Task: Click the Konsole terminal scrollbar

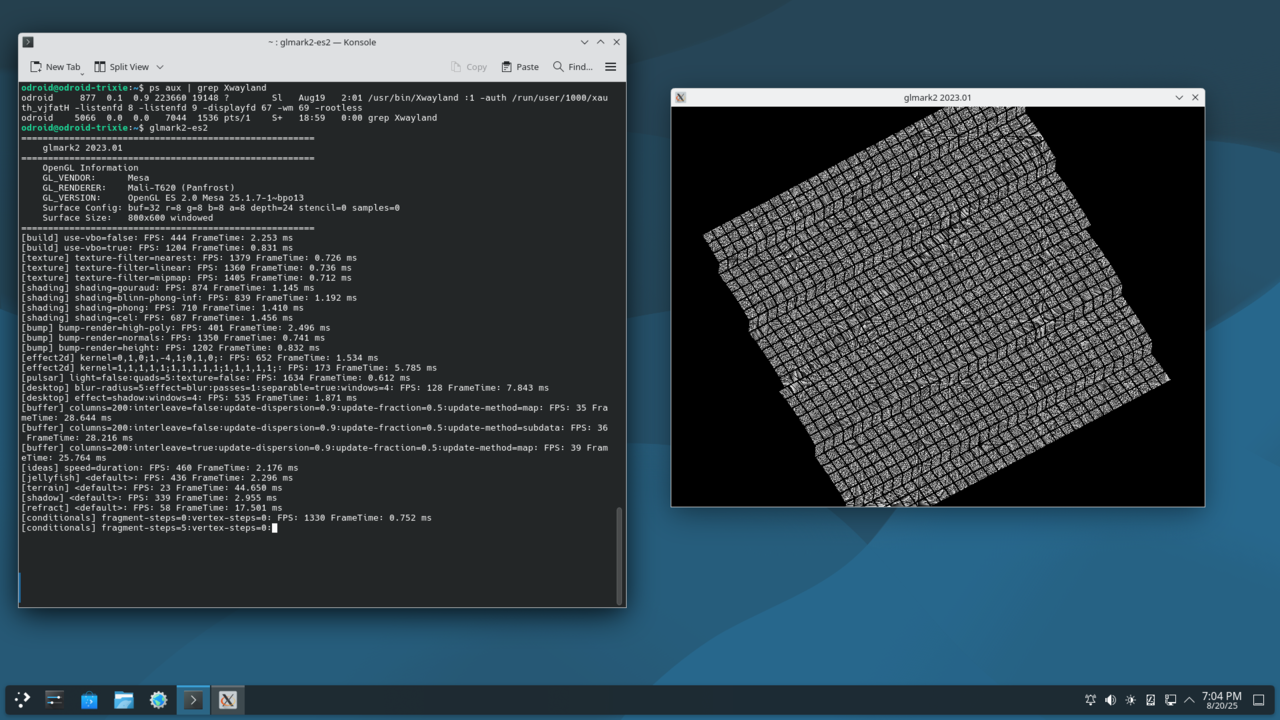Action: click(x=619, y=555)
